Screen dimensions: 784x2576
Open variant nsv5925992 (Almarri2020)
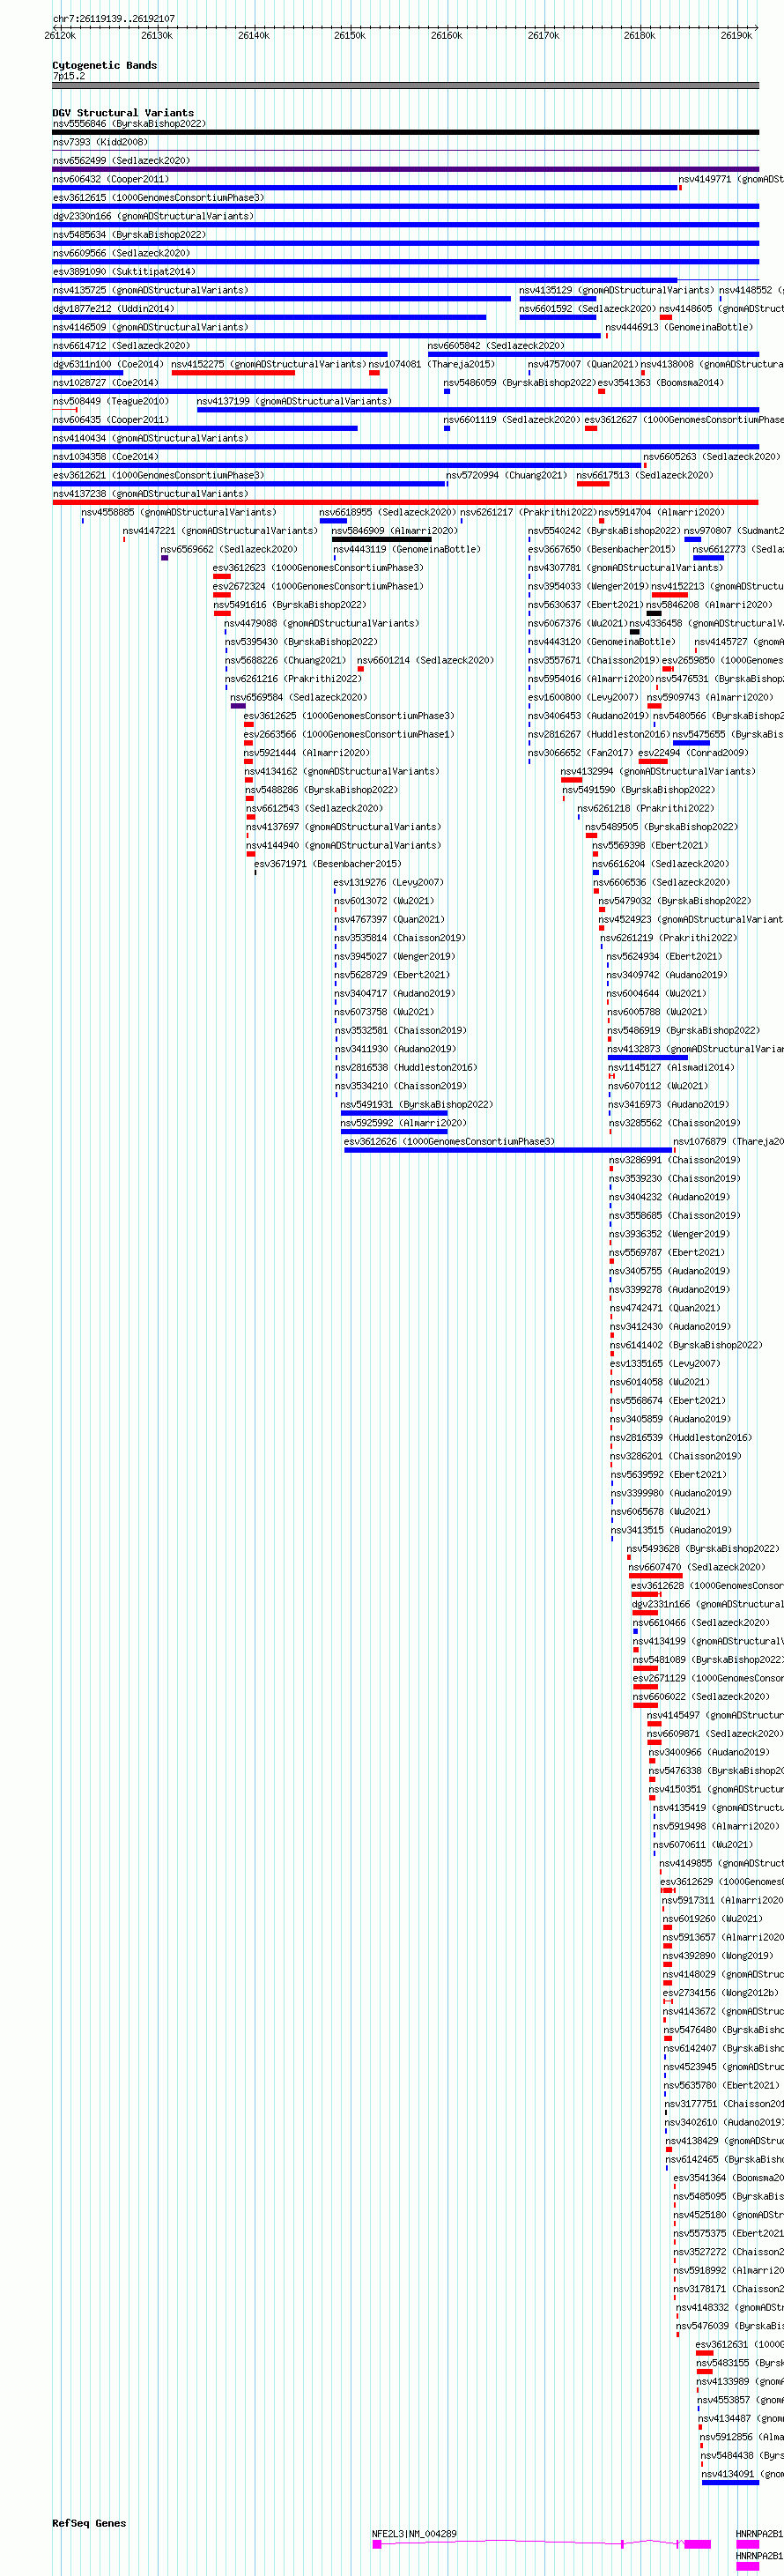[403, 1123]
